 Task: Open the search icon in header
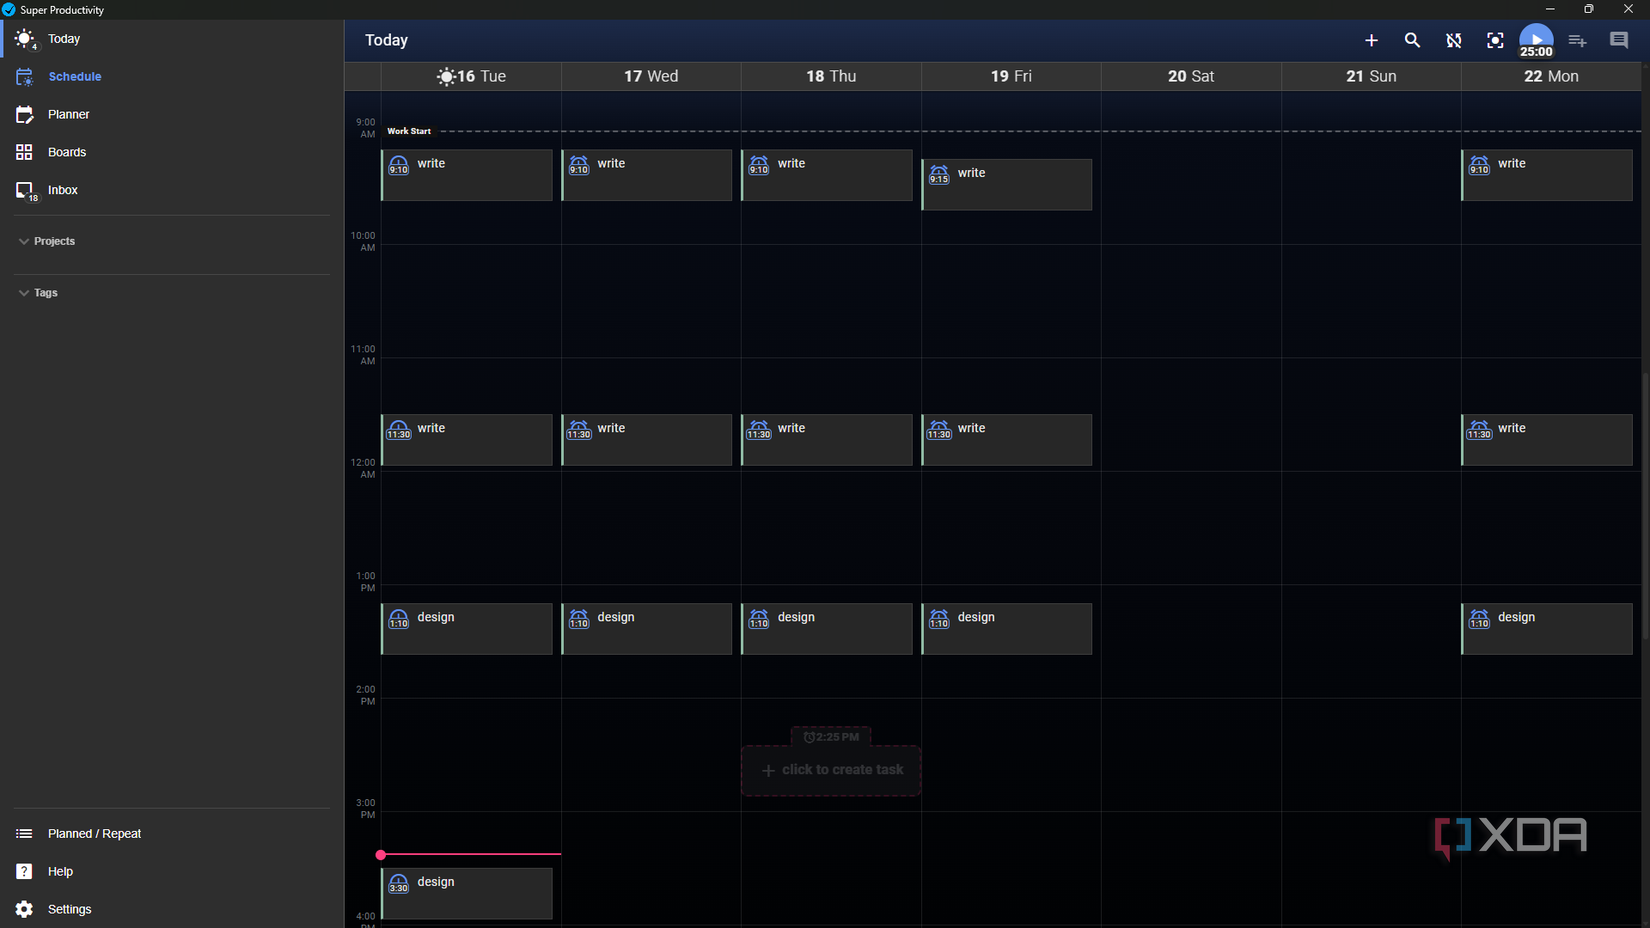pos(1412,40)
